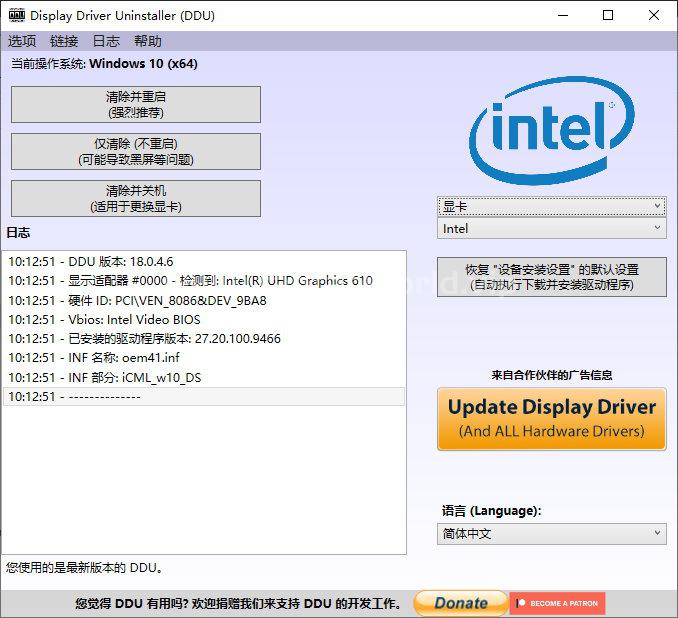Click 仅清除 (不重启) button

coord(136,151)
